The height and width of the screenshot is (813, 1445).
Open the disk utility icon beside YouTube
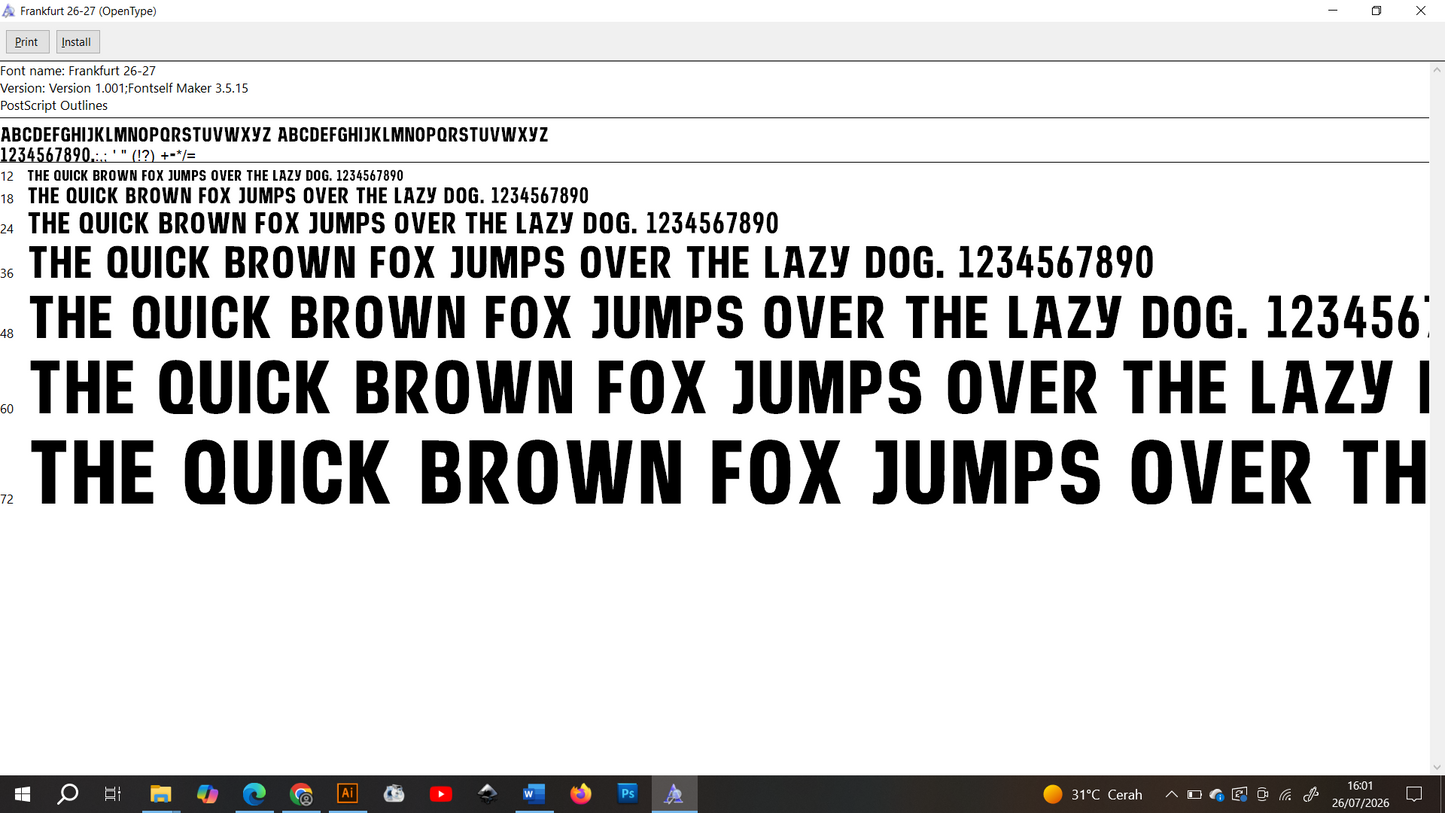[394, 794]
